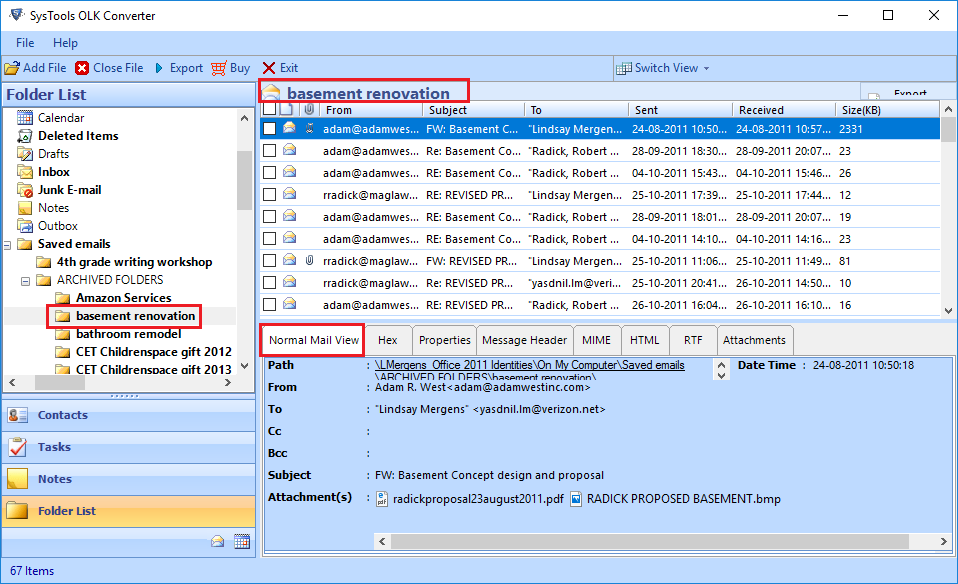Click the Export arrow icon in toolbar
The width and height of the screenshot is (958, 584).
pyautogui.click(x=159, y=68)
